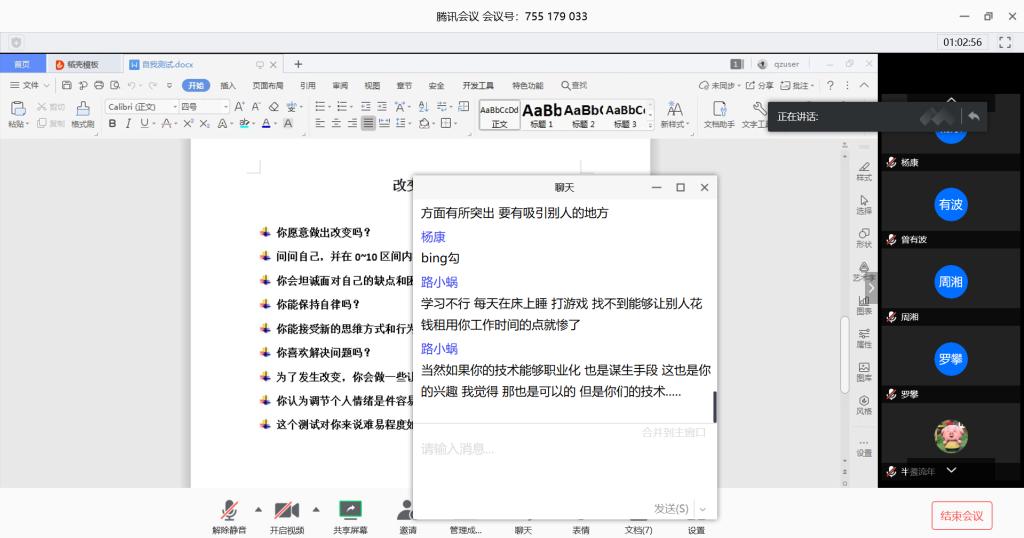
Task: Click 合并到主窗口 in the chat window
Action: (673, 433)
